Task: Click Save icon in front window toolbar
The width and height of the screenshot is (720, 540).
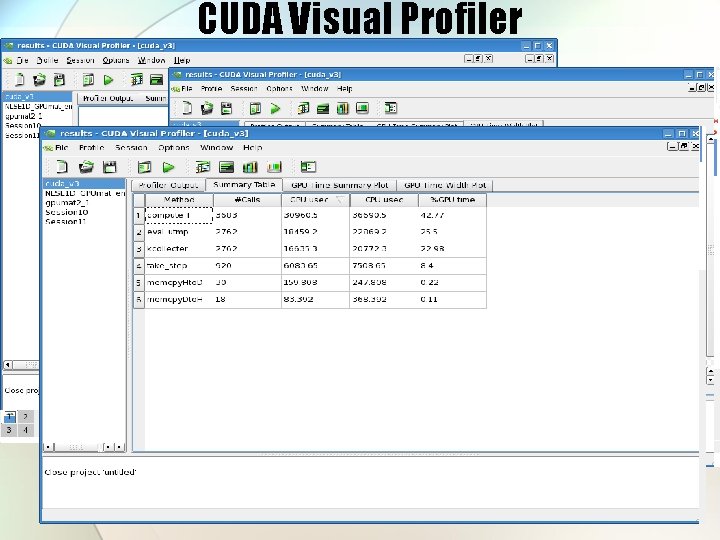Action: point(110,167)
